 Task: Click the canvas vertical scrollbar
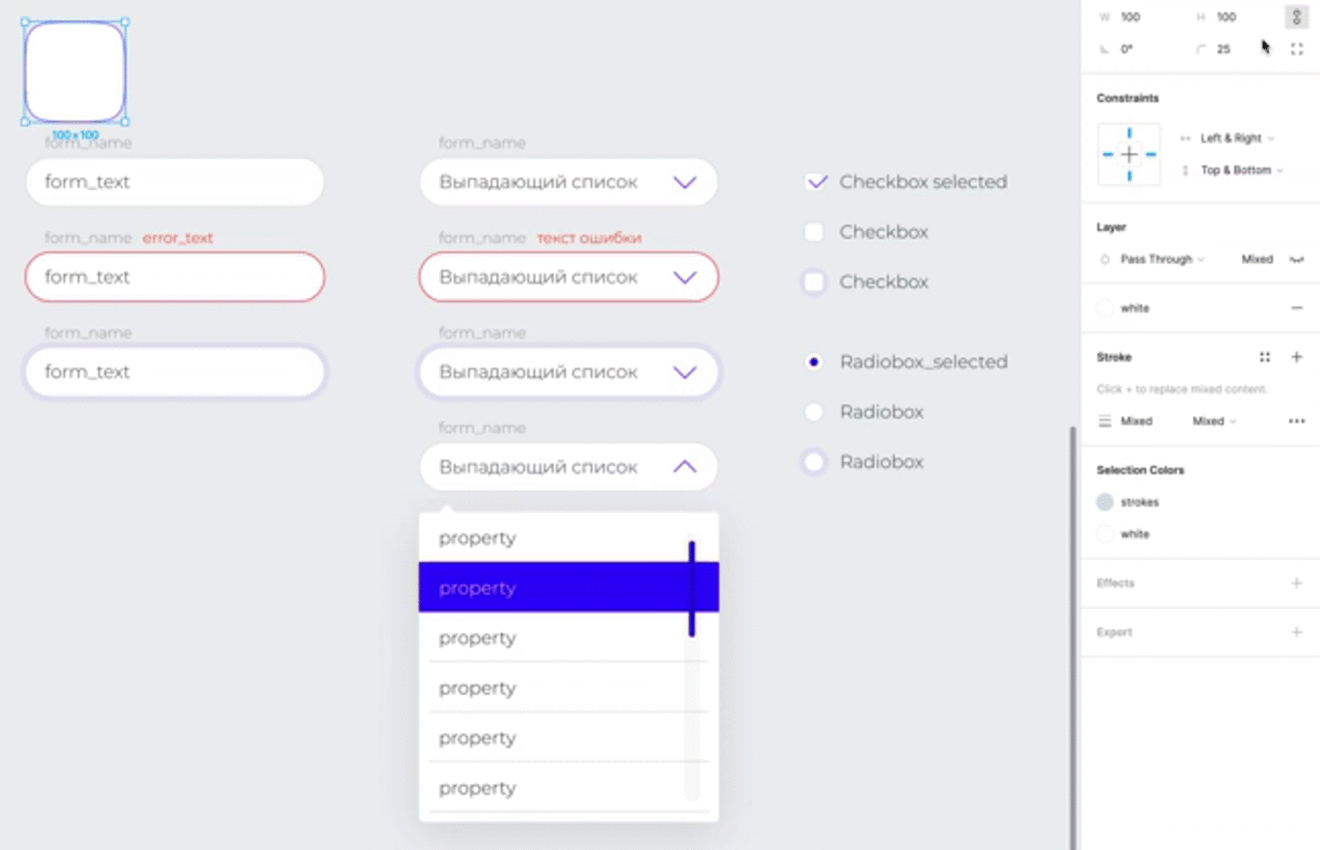(x=1074, y=636)
